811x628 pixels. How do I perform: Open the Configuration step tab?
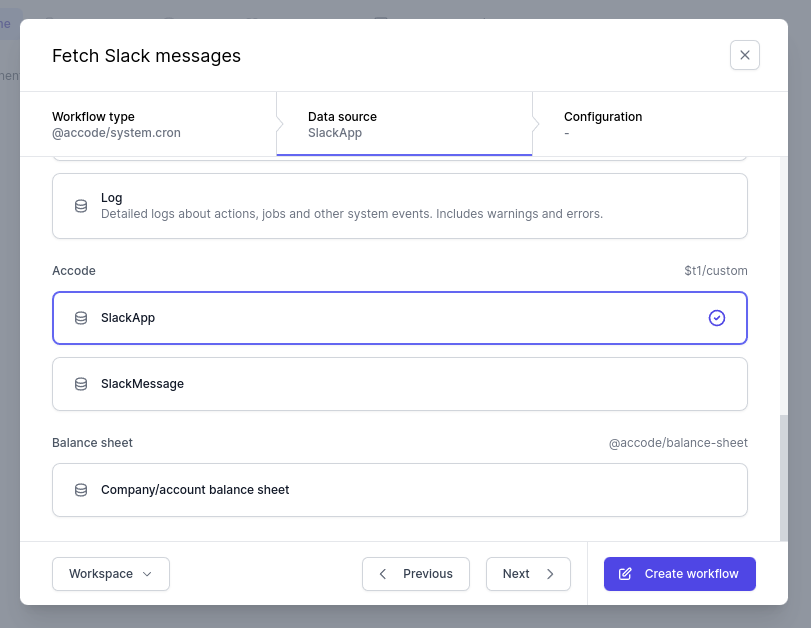click(660, 124)
